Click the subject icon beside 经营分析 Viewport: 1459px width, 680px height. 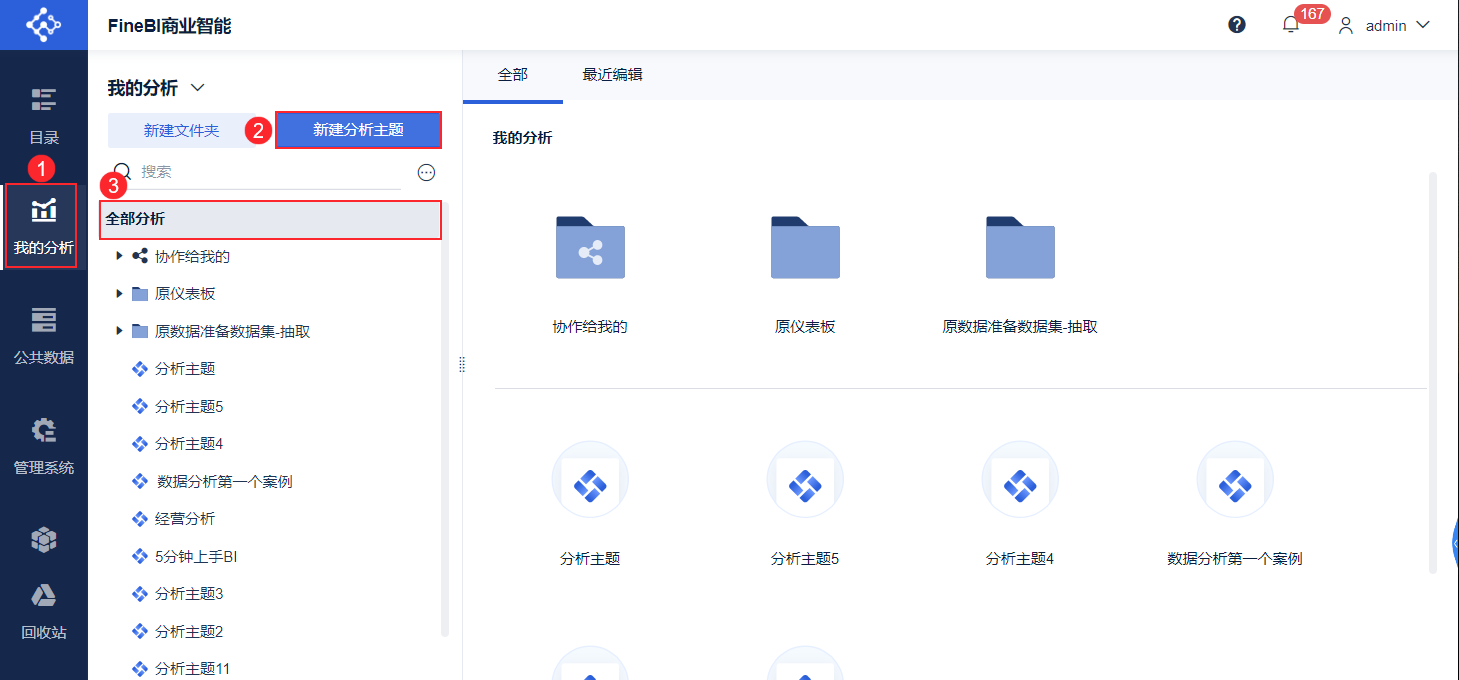coord(140,519)
